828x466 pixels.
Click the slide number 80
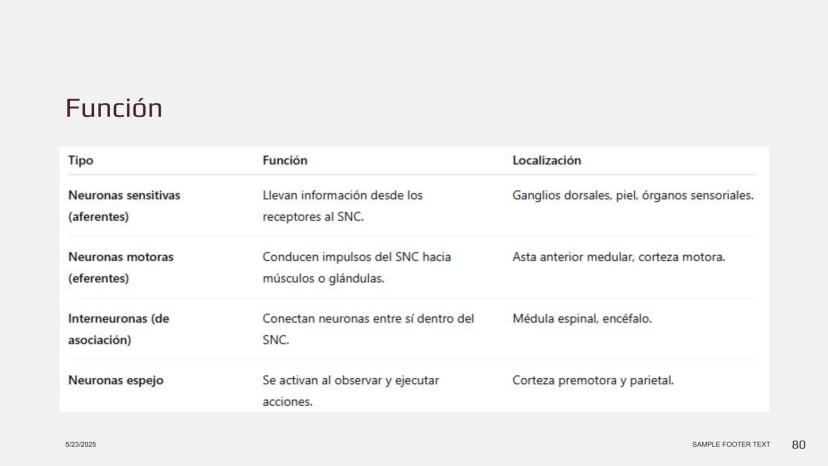(x=798, y=444)
